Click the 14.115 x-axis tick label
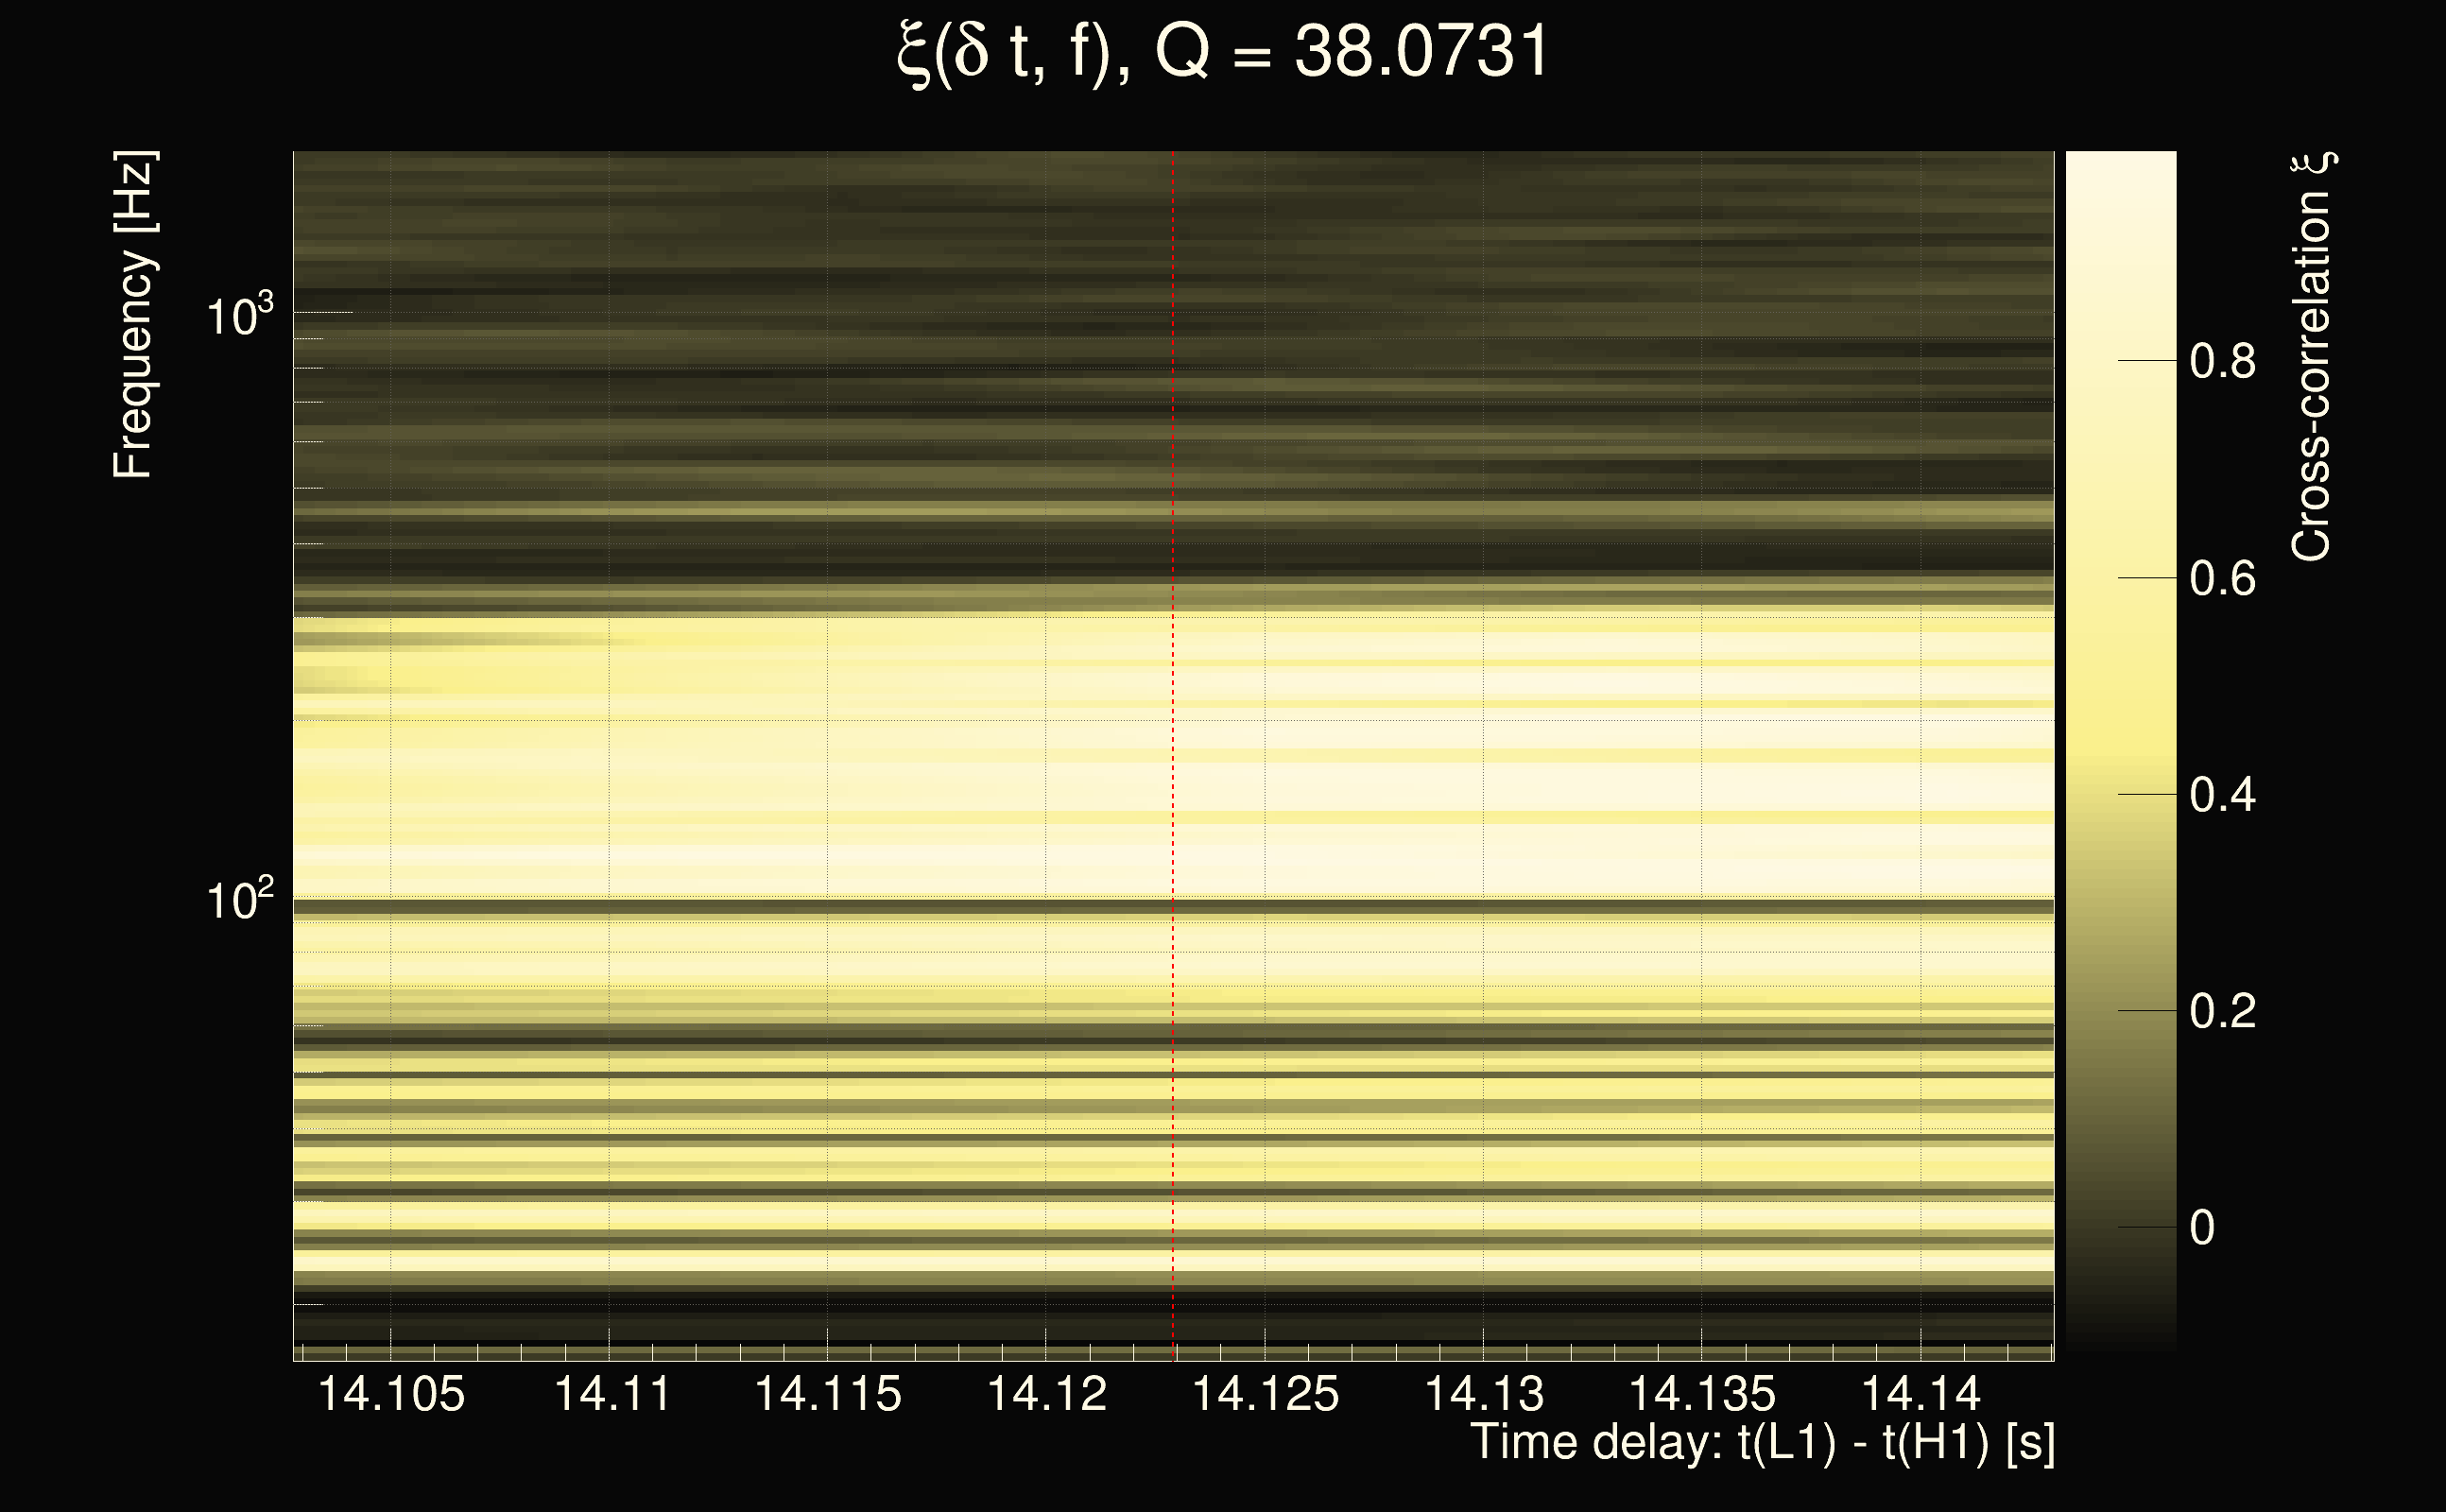2446x1512 pixels. (x=828, y=1394)
